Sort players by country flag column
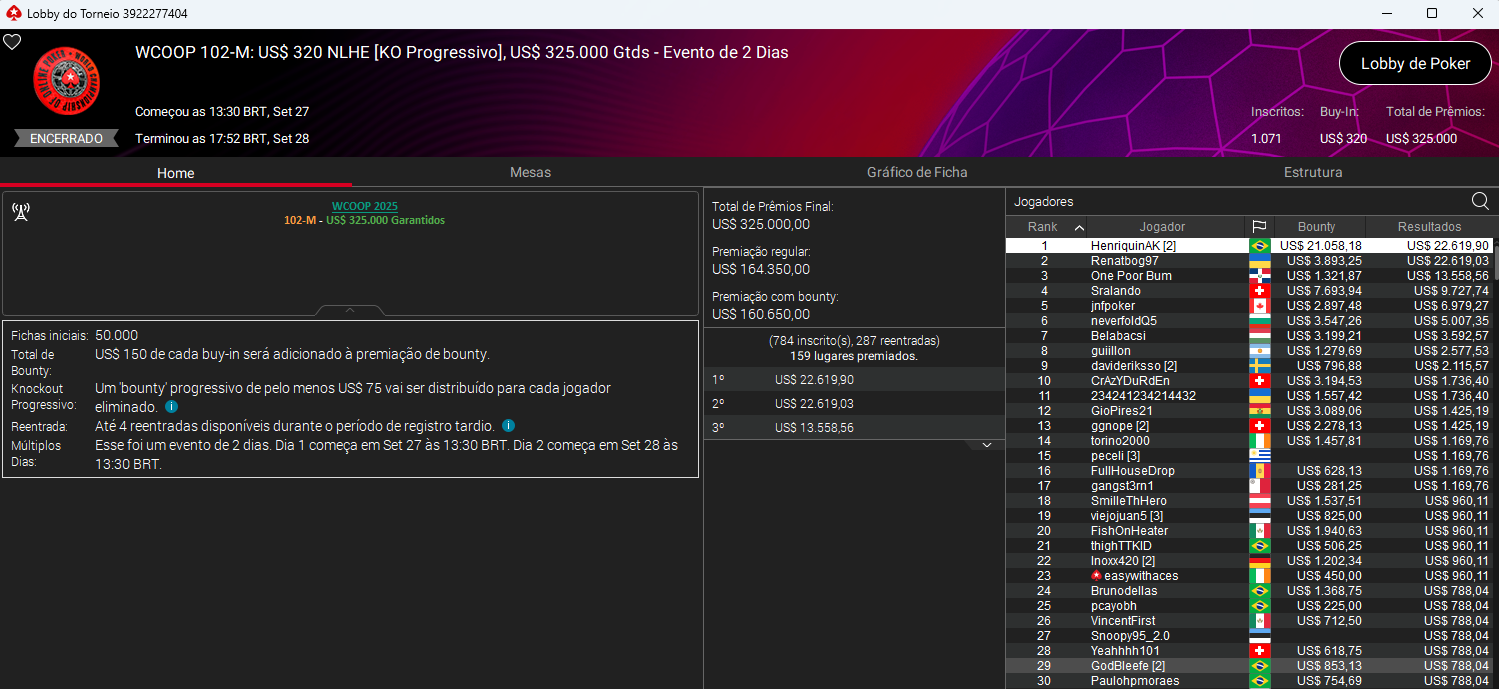 click(x=1259, y=227)
